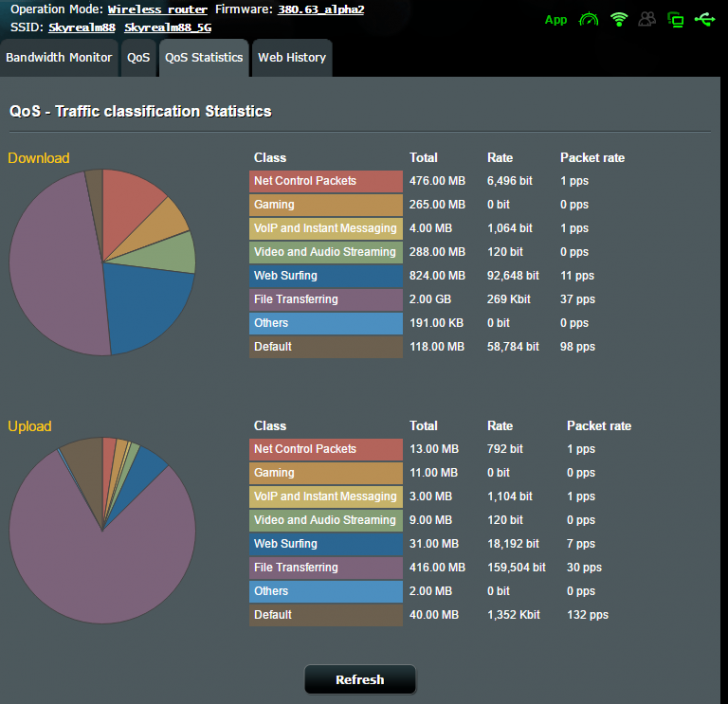
Task: Click Download VoIP and Instant Messaging bar
Action: (326, 228)
